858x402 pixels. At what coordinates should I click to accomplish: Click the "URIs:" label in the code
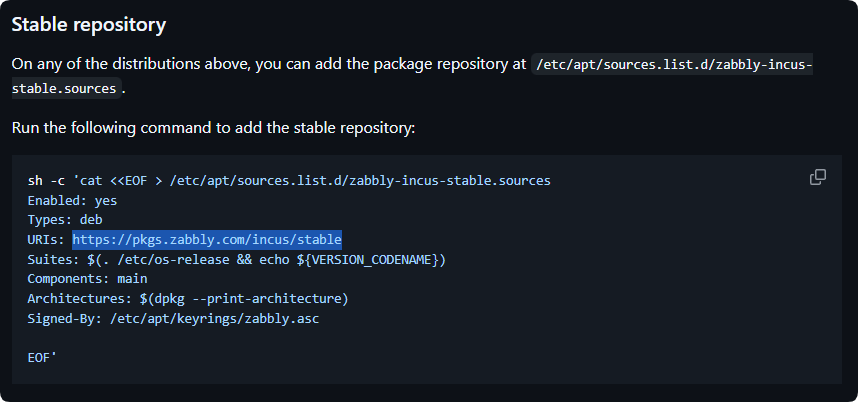coord(47,240)
